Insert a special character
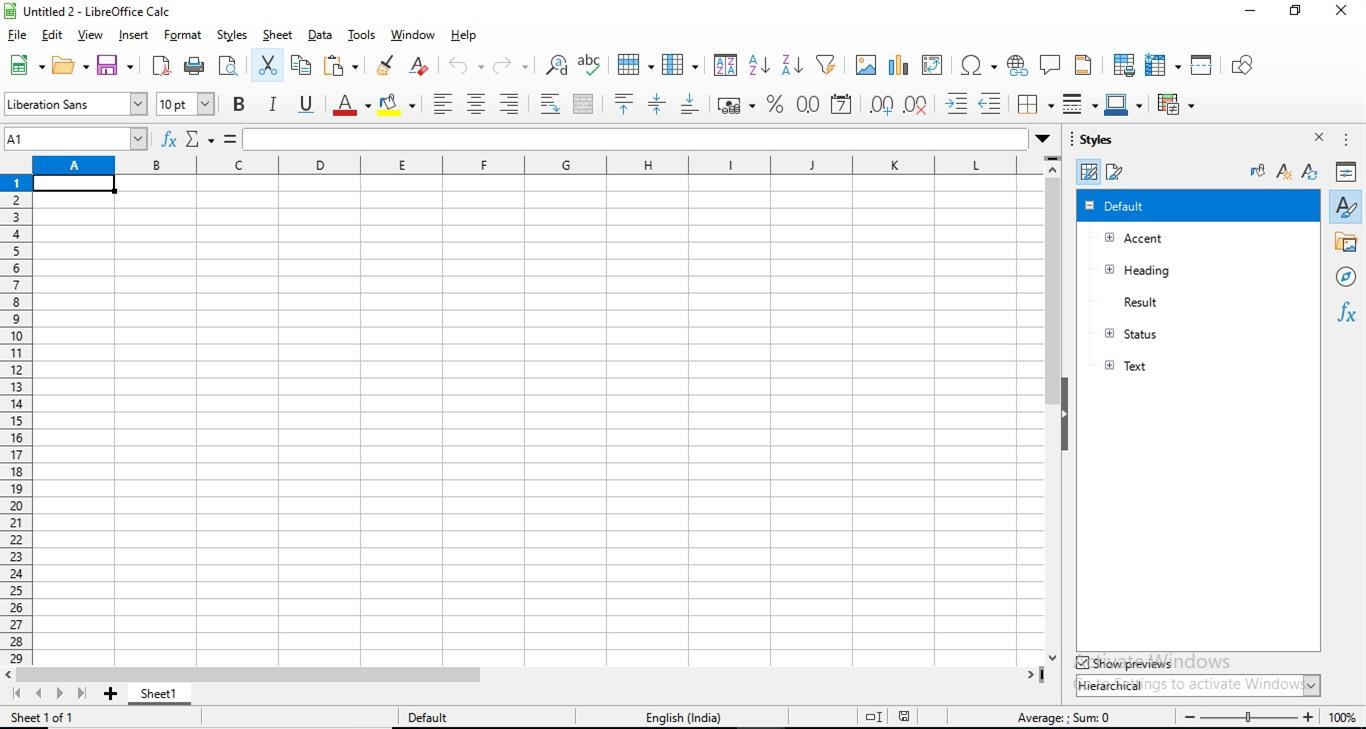 [971, 65]
